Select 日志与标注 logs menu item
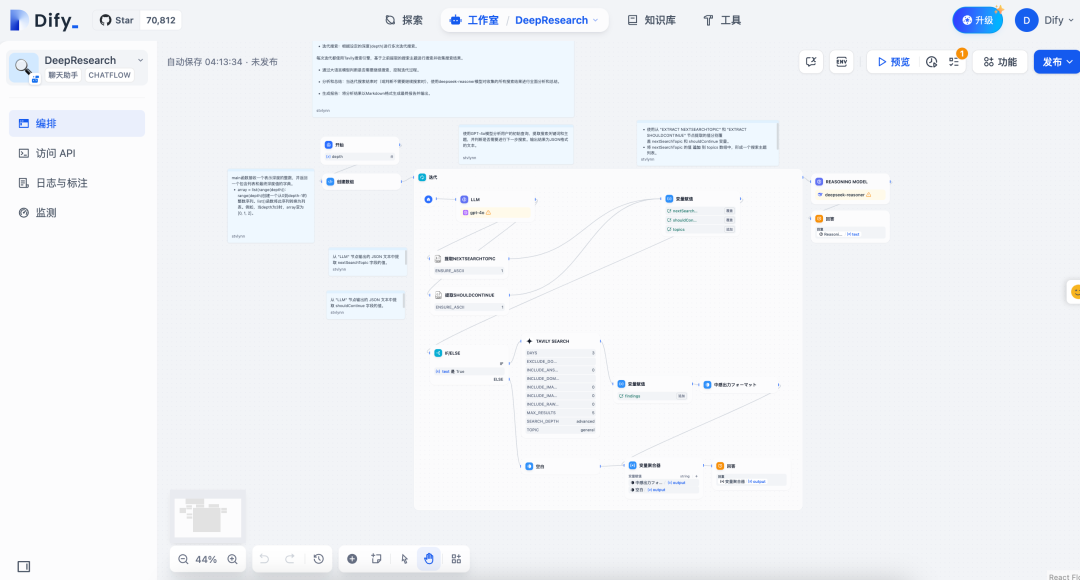Screen dimensions: 1080x580 [77, 183]
